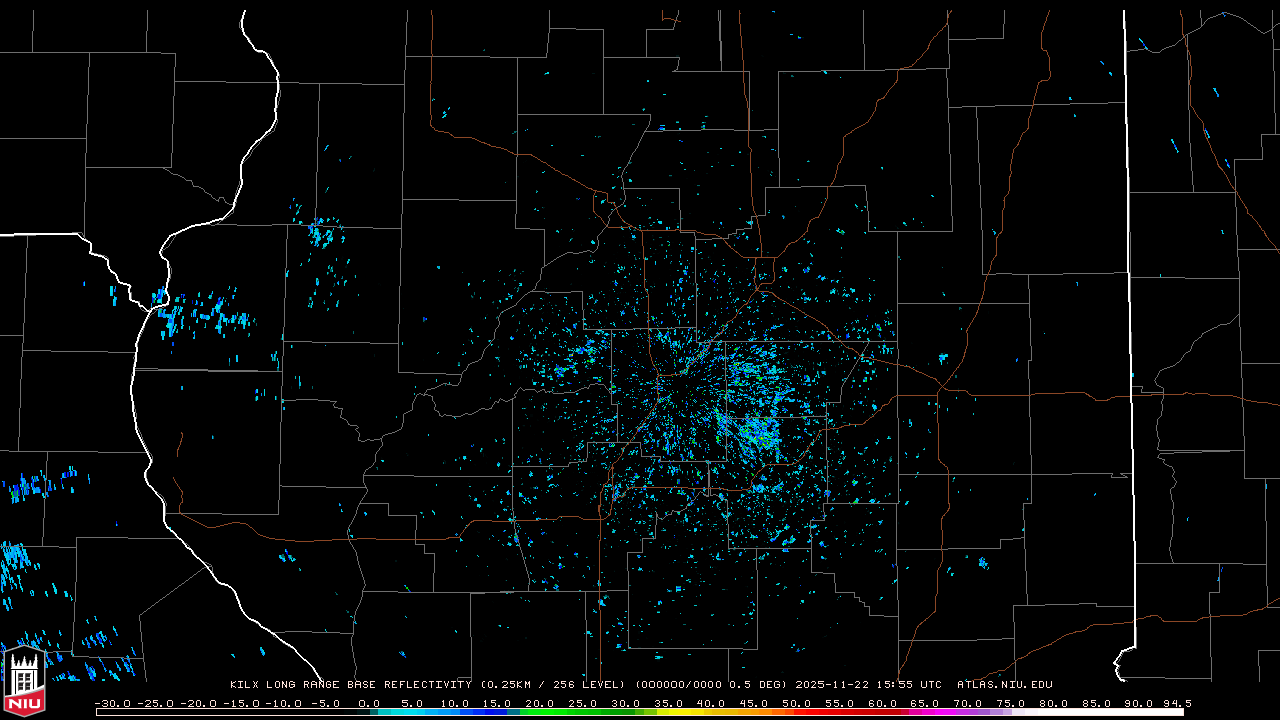
Task: Click the -30.0 scale label
Action: click(x=112, y=703)
